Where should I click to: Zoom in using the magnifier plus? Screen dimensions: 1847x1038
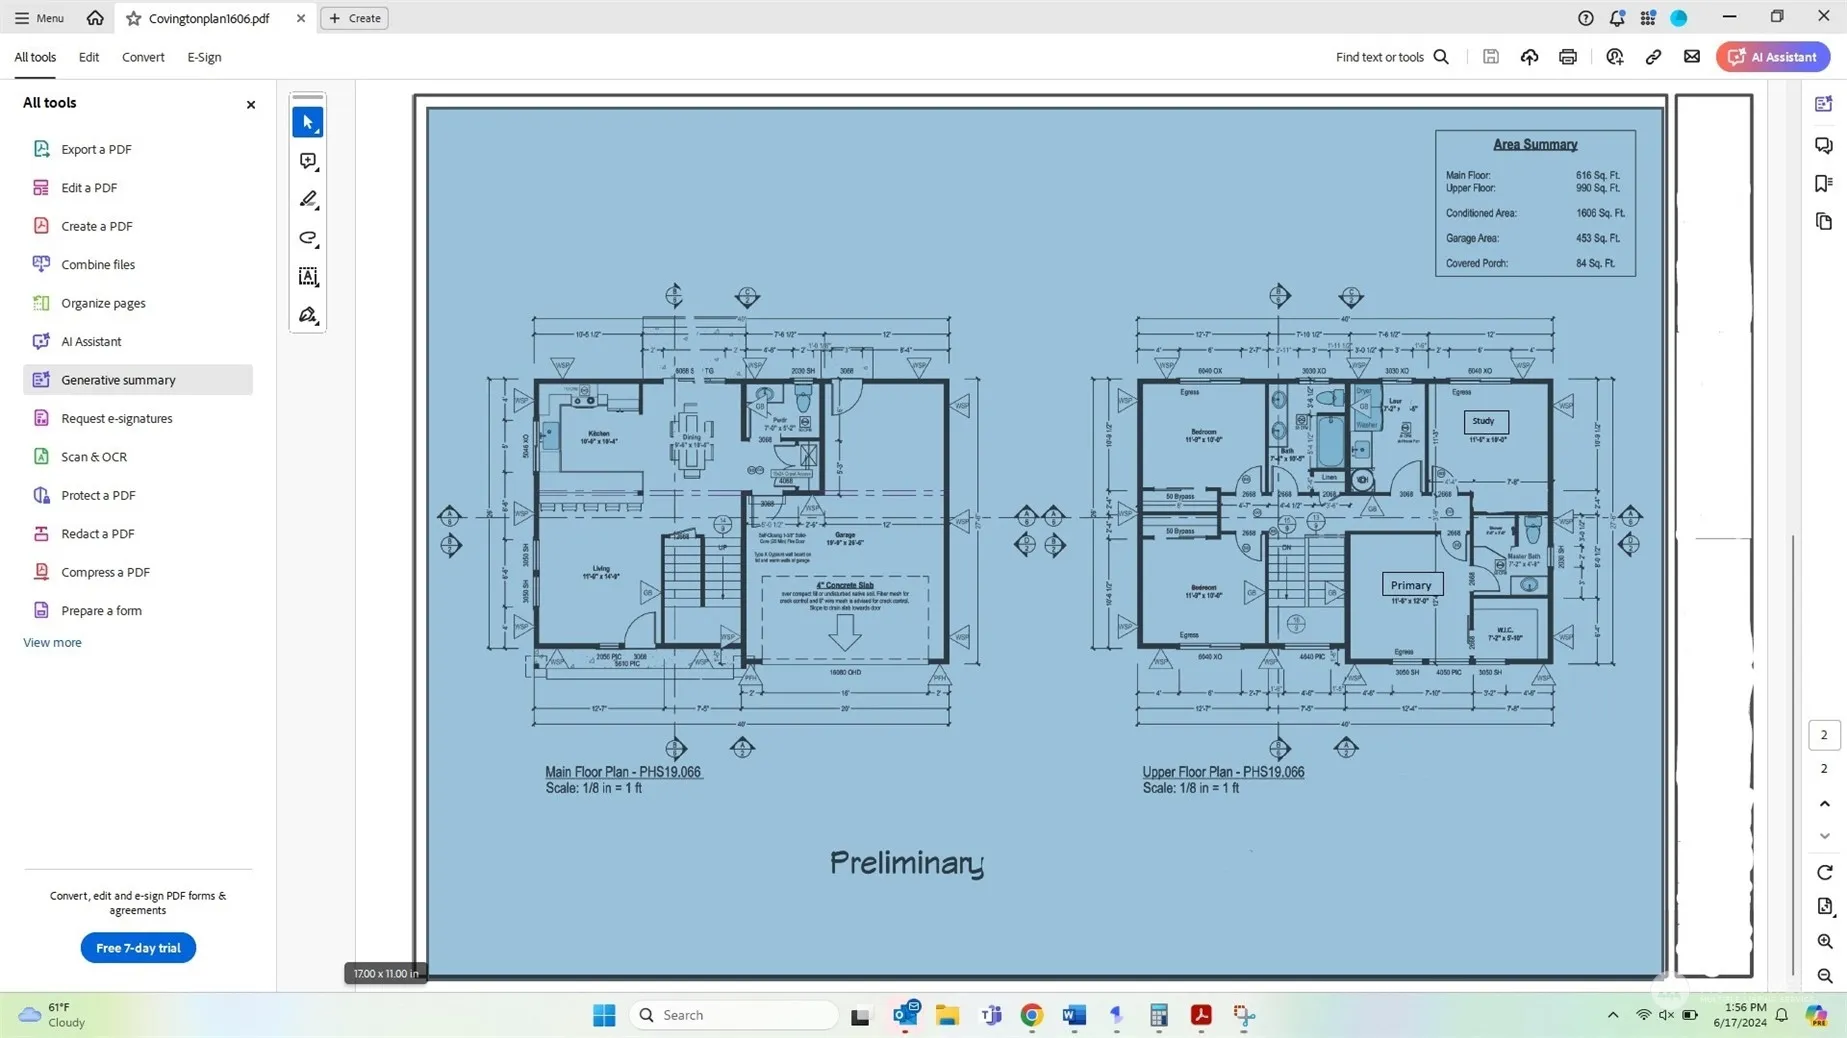click(1824, 941)
